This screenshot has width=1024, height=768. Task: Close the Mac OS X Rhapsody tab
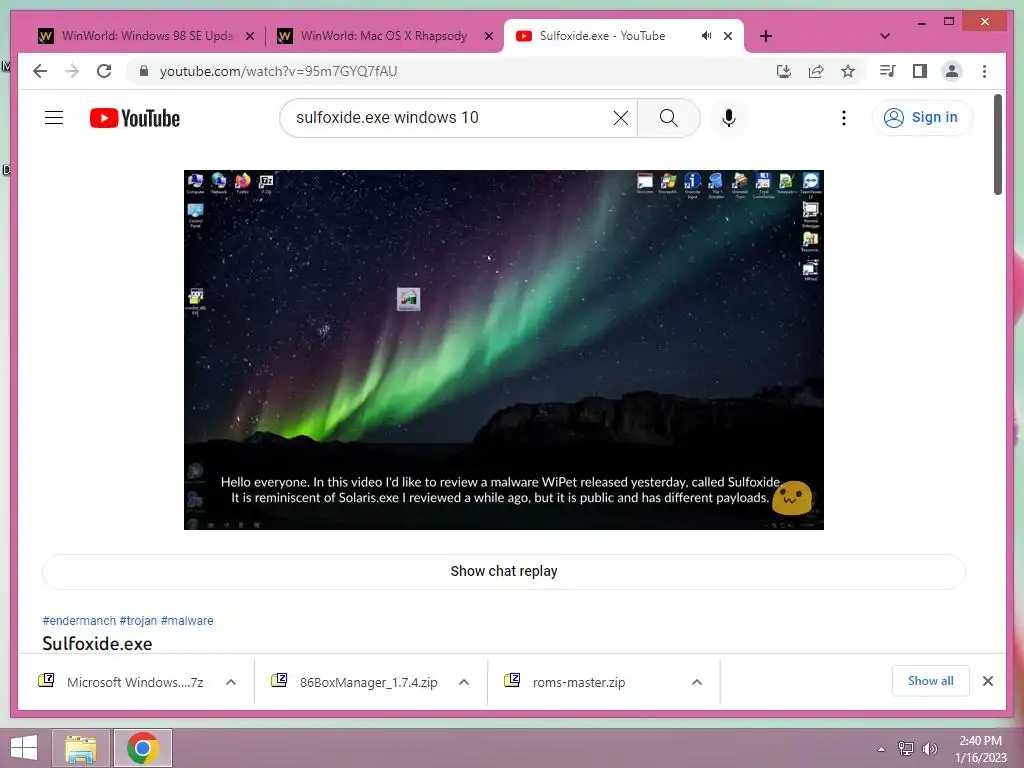click(x=488, y=37)
